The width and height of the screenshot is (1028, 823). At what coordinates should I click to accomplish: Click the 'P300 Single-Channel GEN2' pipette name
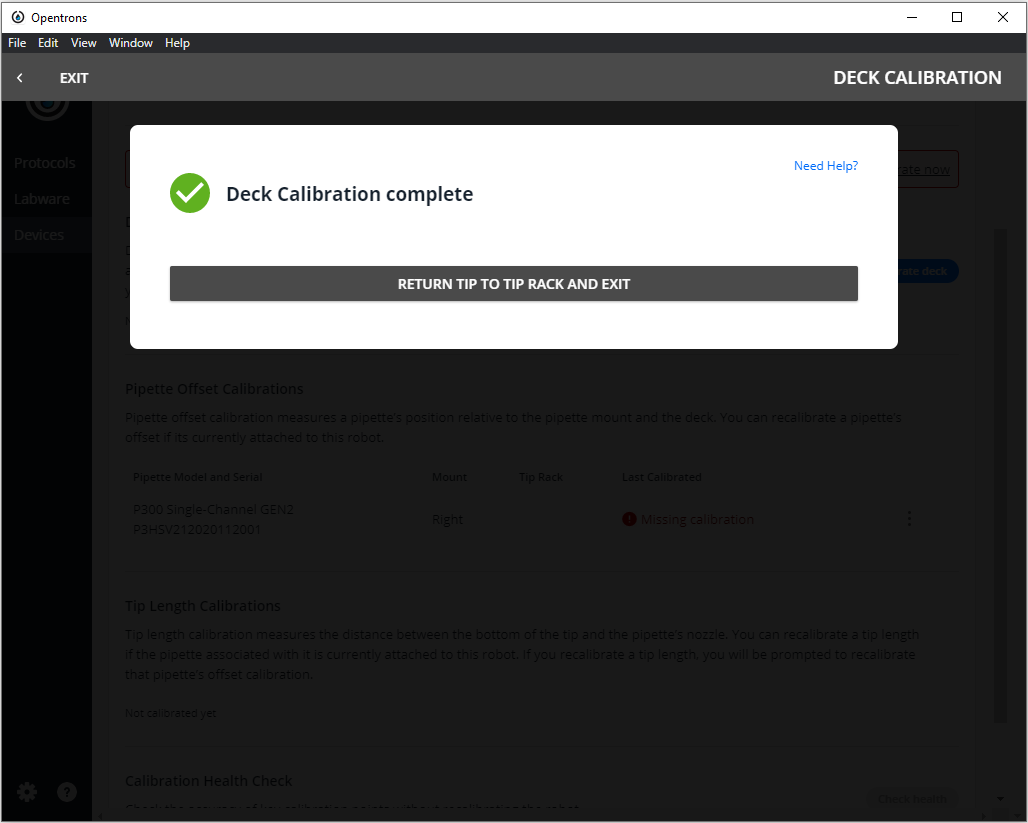tap(213, 510)
